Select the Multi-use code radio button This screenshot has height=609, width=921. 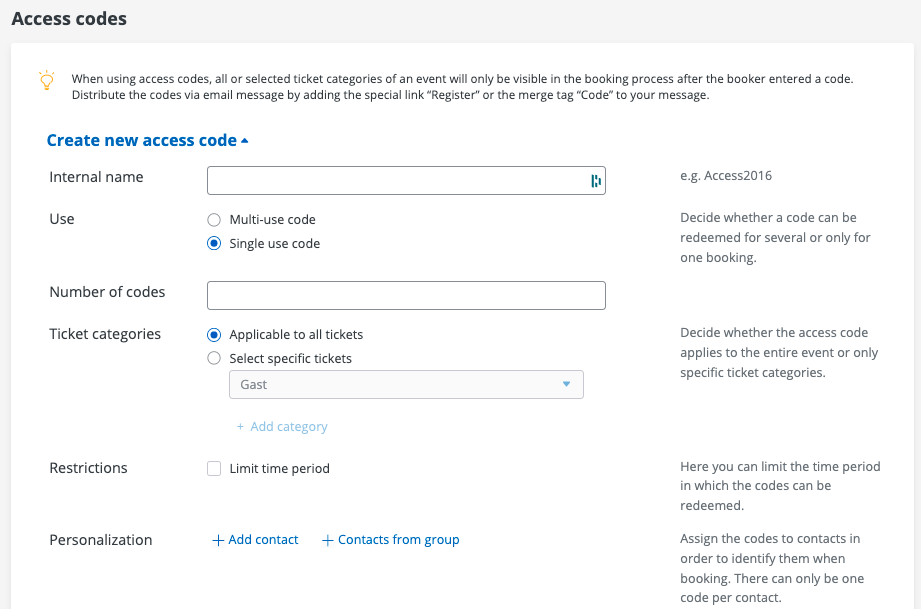(213, 220)
